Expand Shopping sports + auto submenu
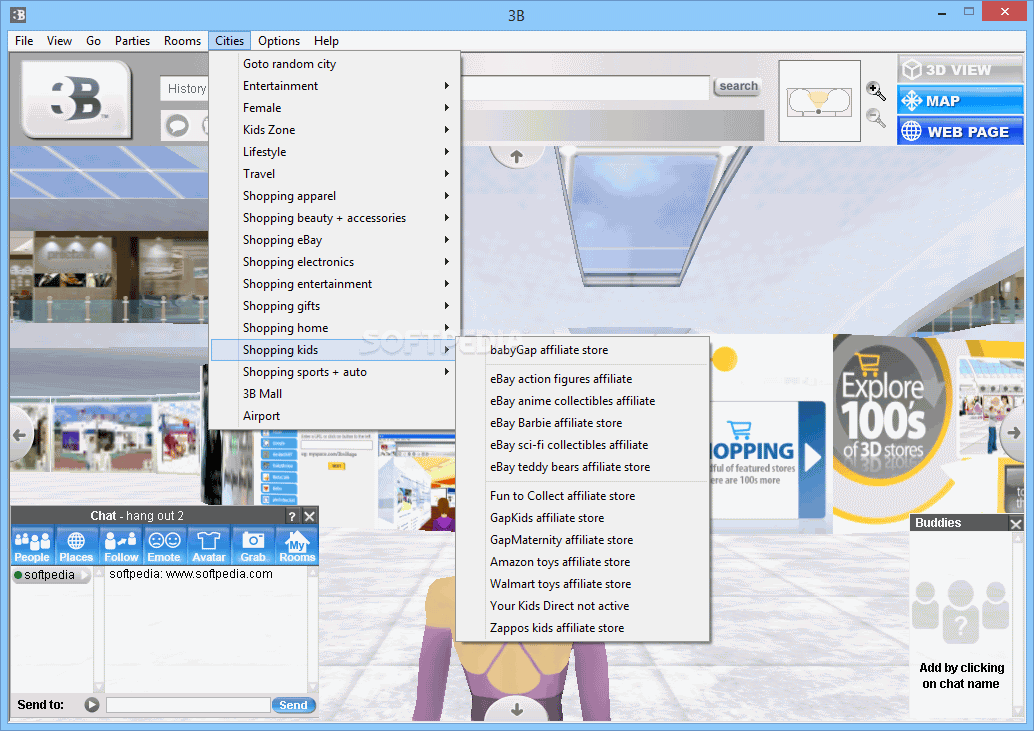This screenshot has width=1034, height=731. coord(335,372)
